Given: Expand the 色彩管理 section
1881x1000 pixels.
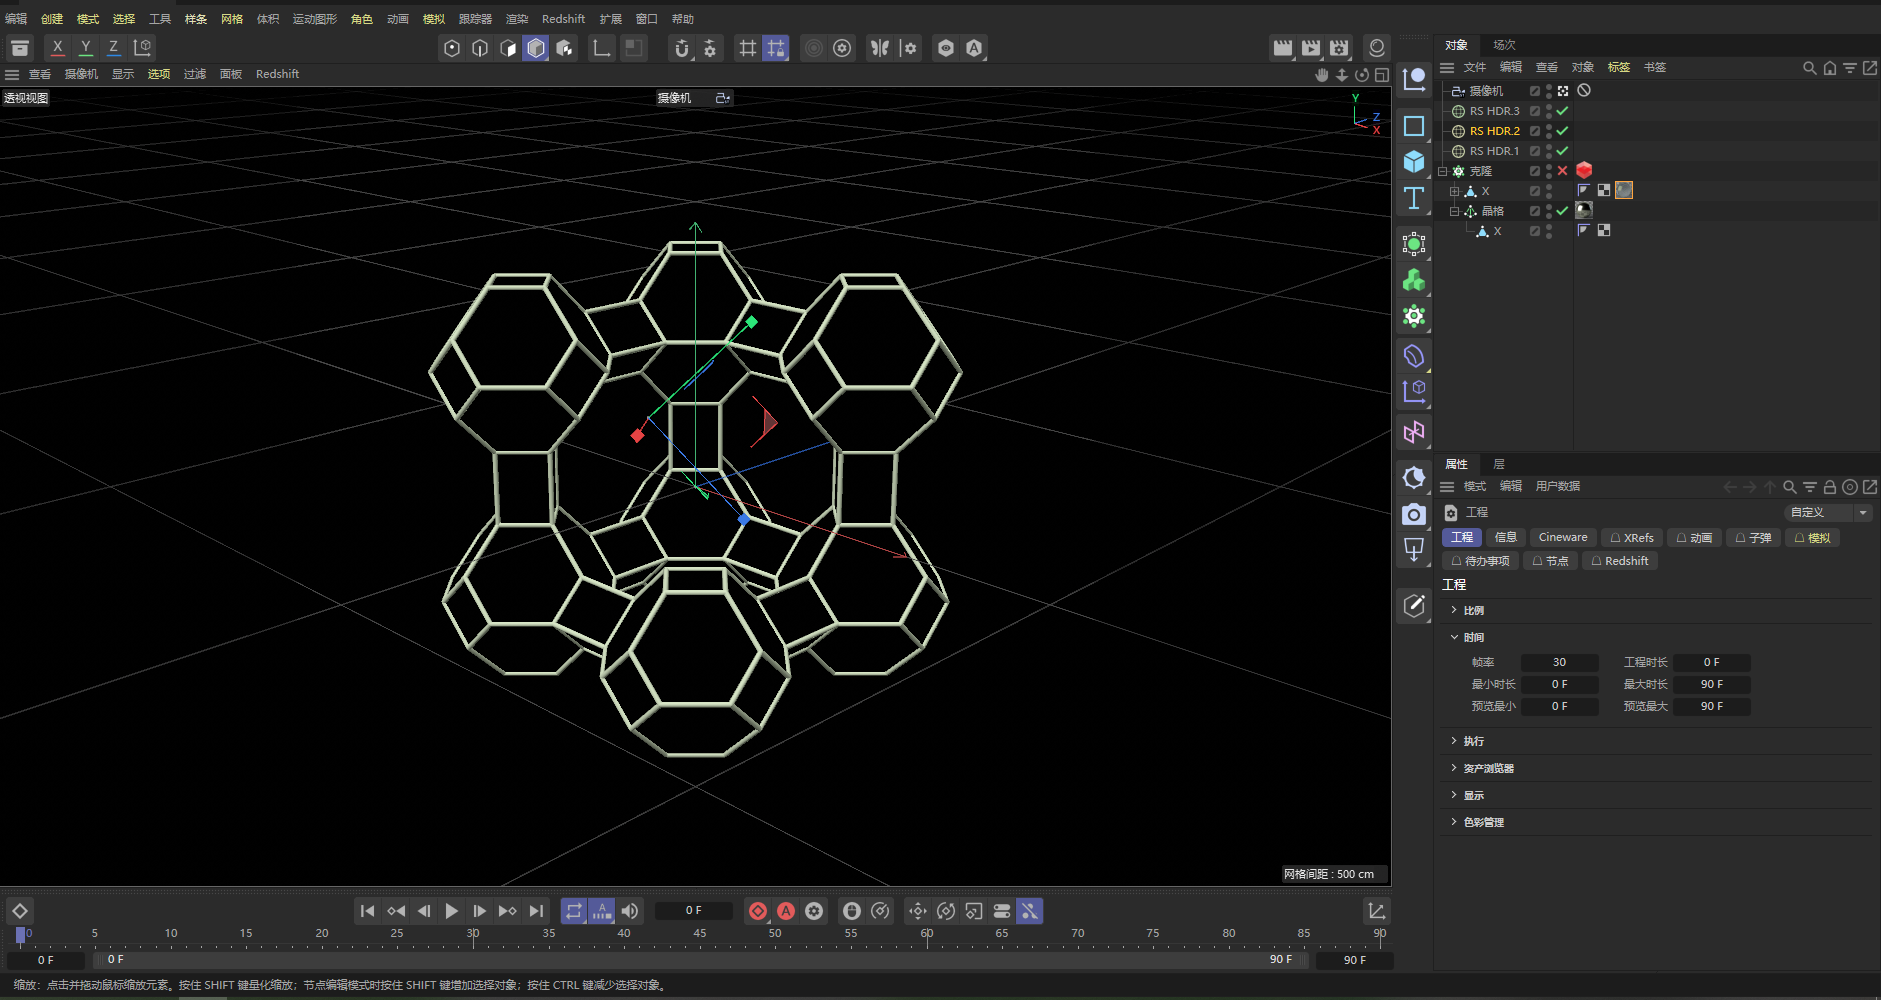Looking at the screenshot, I should click(1454, 822).
